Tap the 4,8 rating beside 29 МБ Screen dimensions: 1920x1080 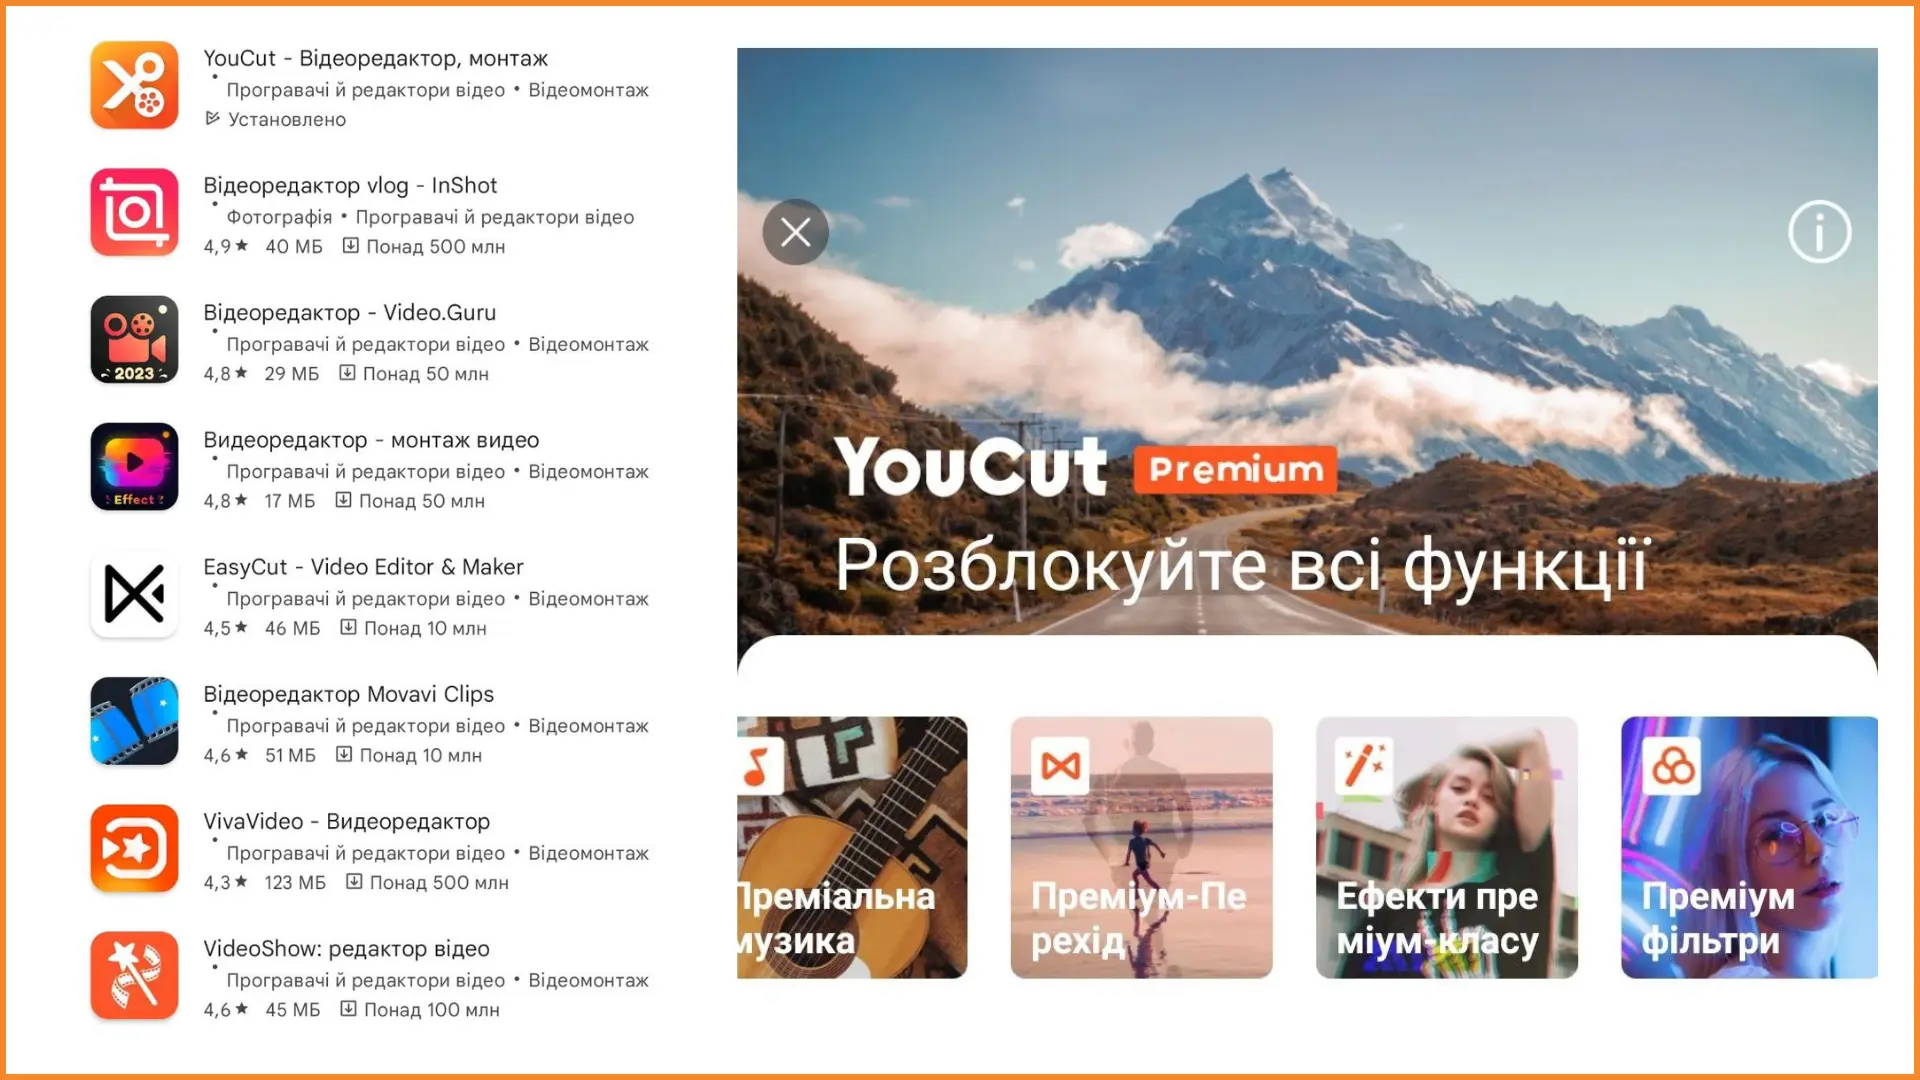coord(225,373)
